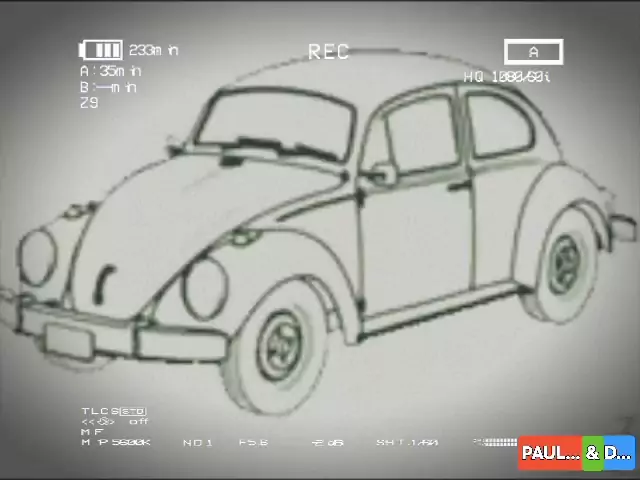
Task: Click the blue D... badge
Action: coord(619,453)
